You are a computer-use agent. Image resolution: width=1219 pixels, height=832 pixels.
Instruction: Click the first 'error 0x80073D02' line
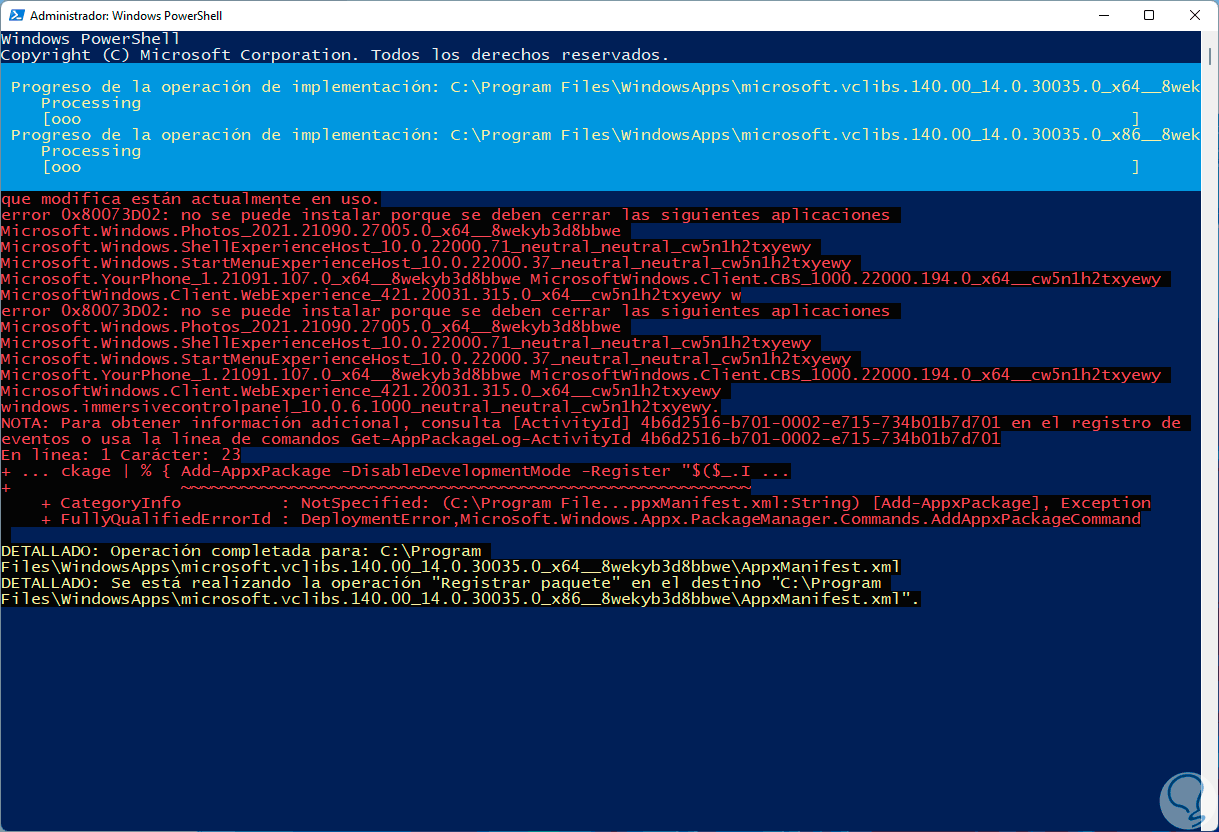coord(446,215)
